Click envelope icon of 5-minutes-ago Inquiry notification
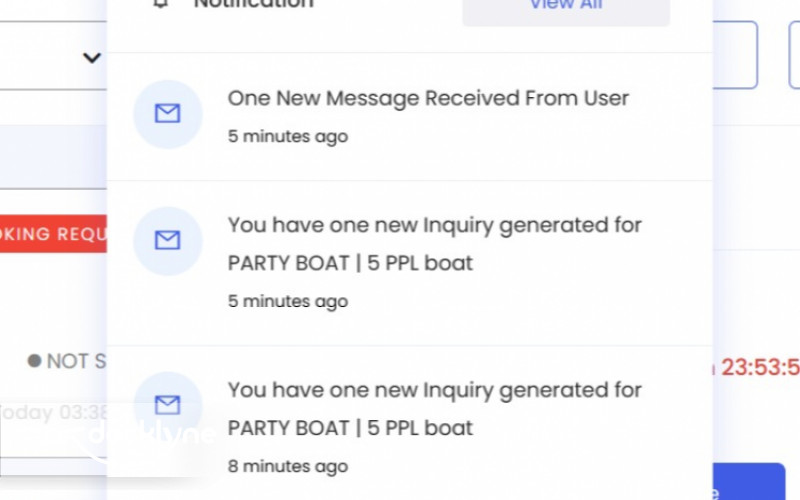 [168, 241]
